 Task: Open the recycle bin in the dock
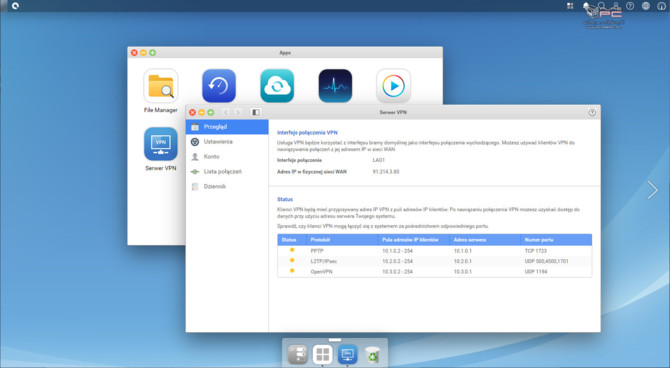pos(373,355)
